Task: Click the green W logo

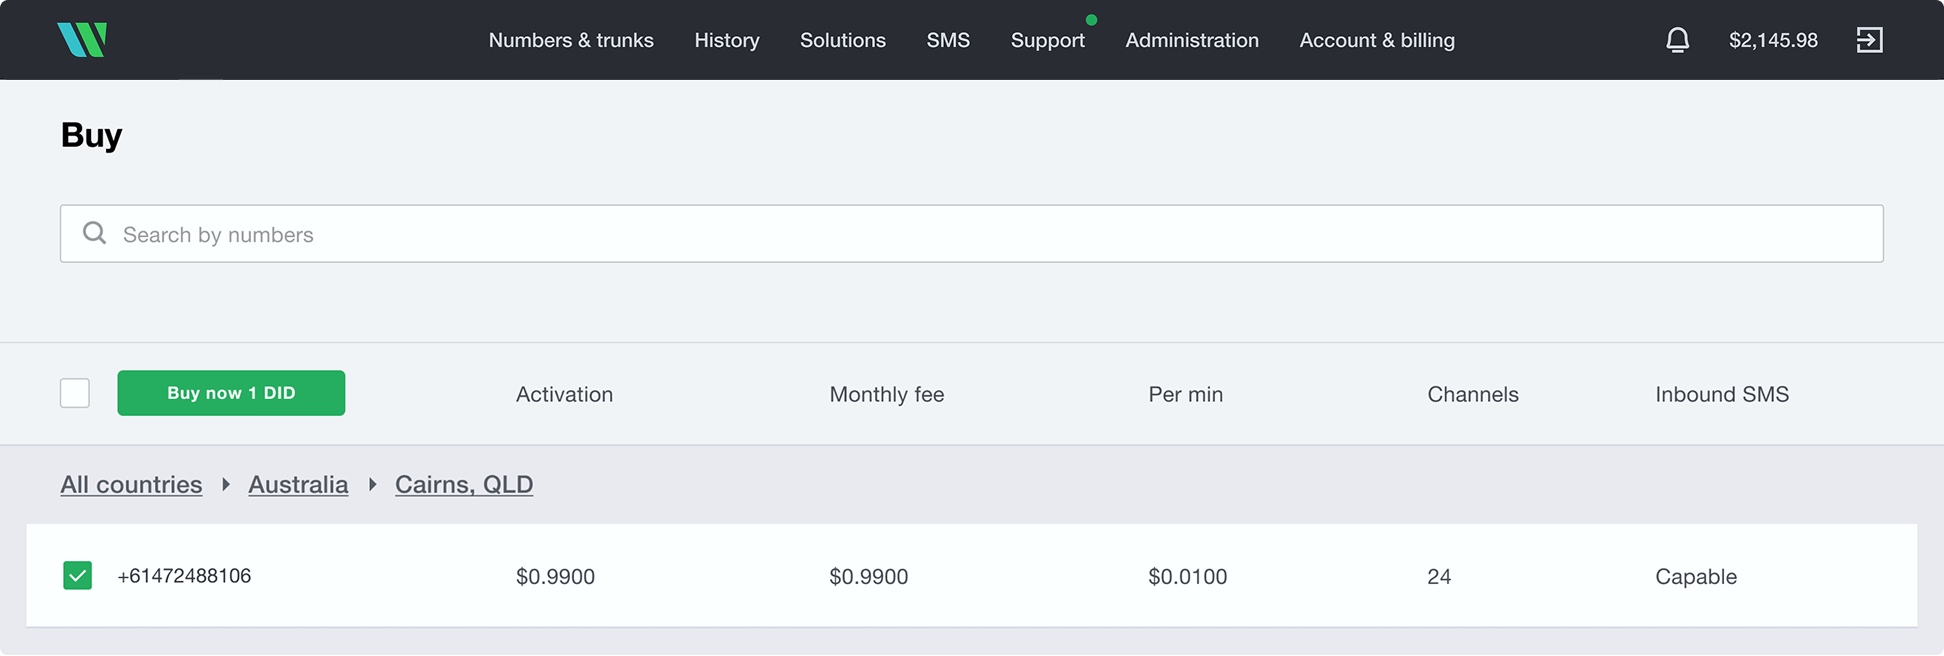Action: coord(82,40)
